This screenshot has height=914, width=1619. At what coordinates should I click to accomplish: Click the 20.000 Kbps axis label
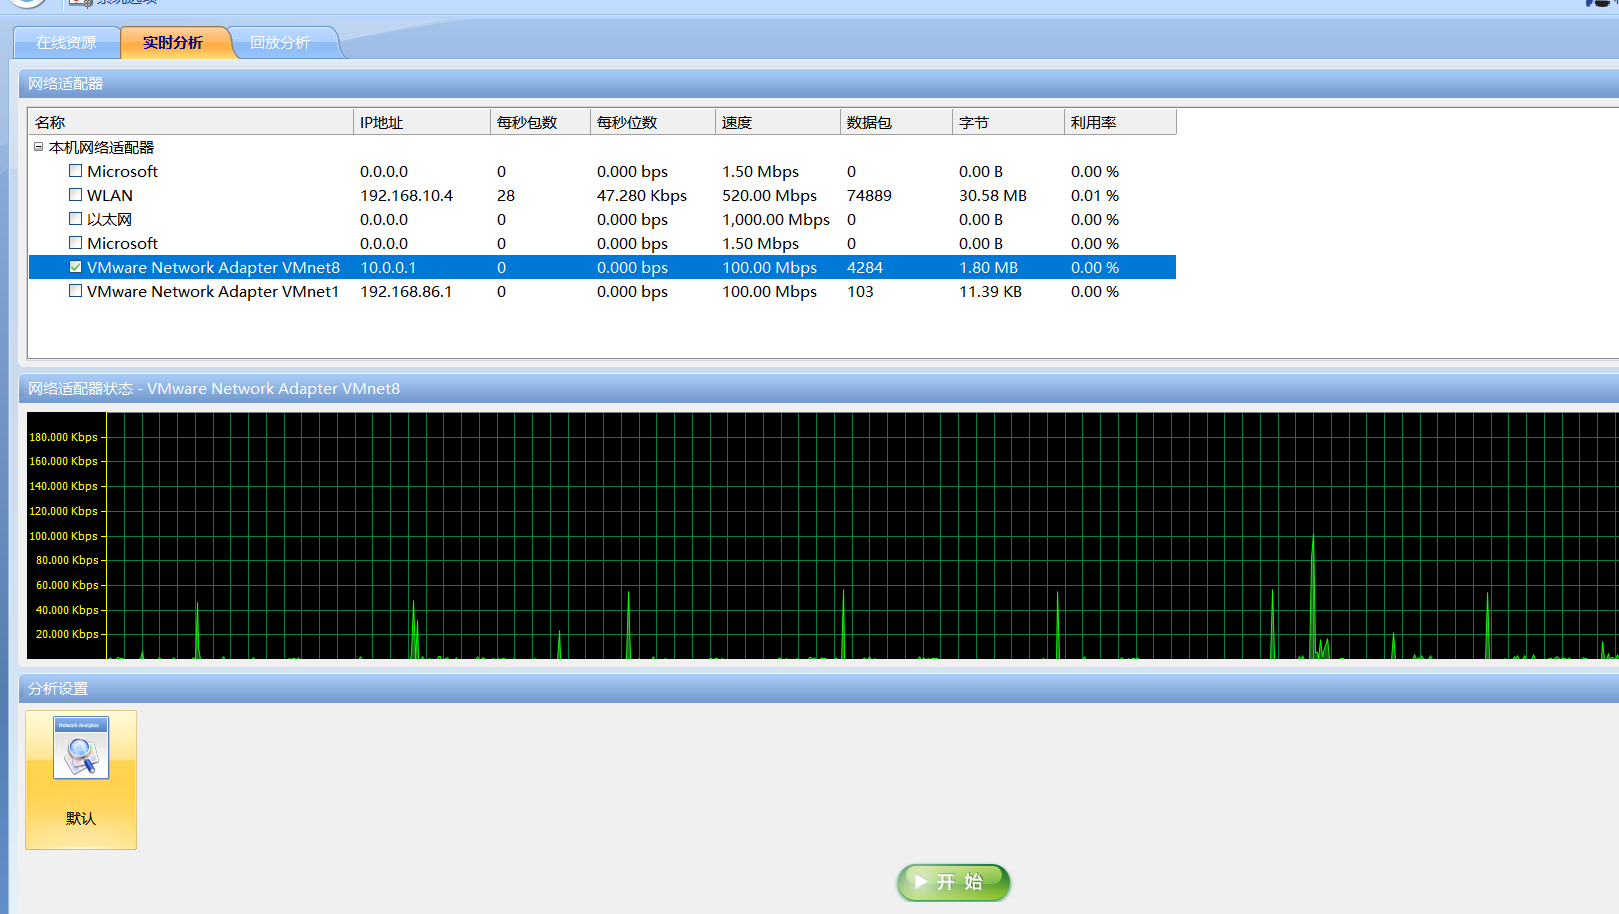pos(67,634)
